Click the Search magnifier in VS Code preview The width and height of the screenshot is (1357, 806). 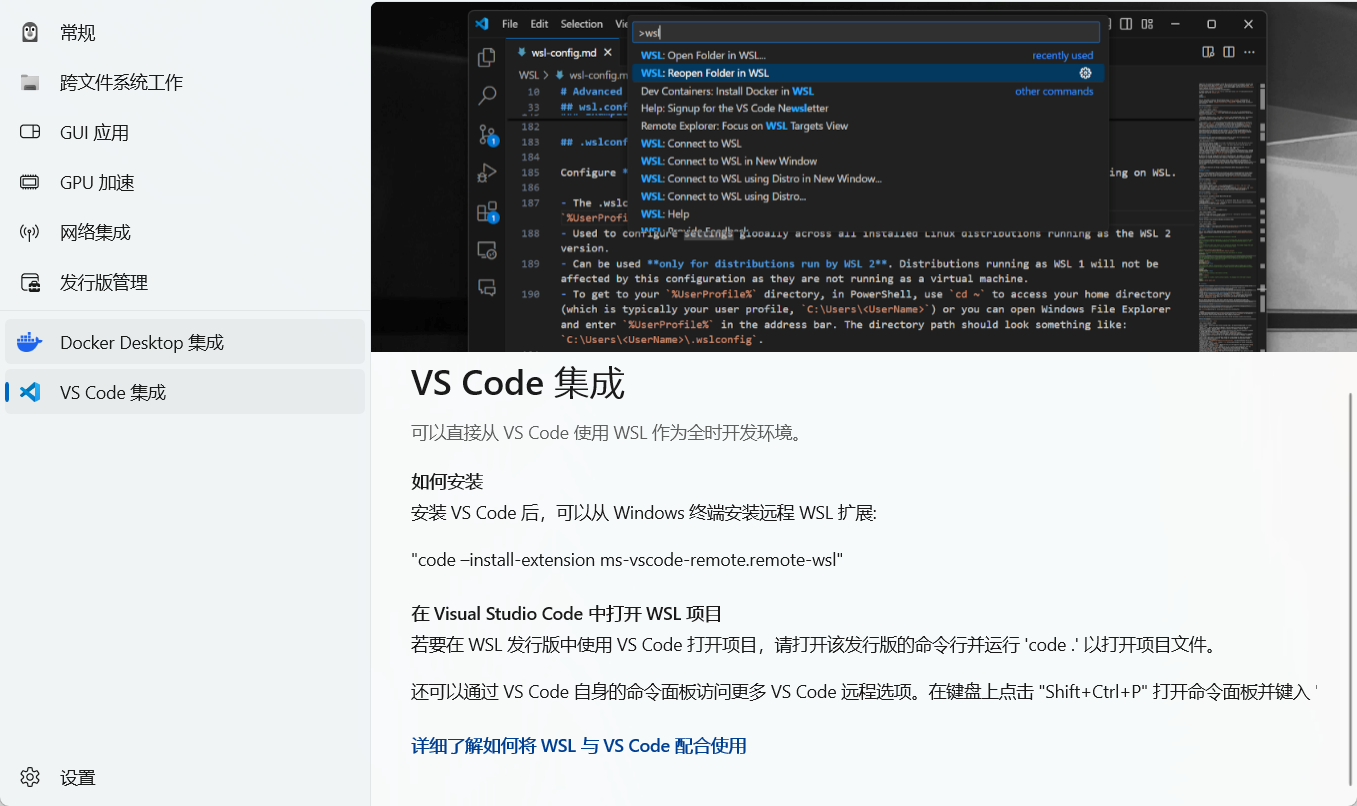[x=487, y=96]
